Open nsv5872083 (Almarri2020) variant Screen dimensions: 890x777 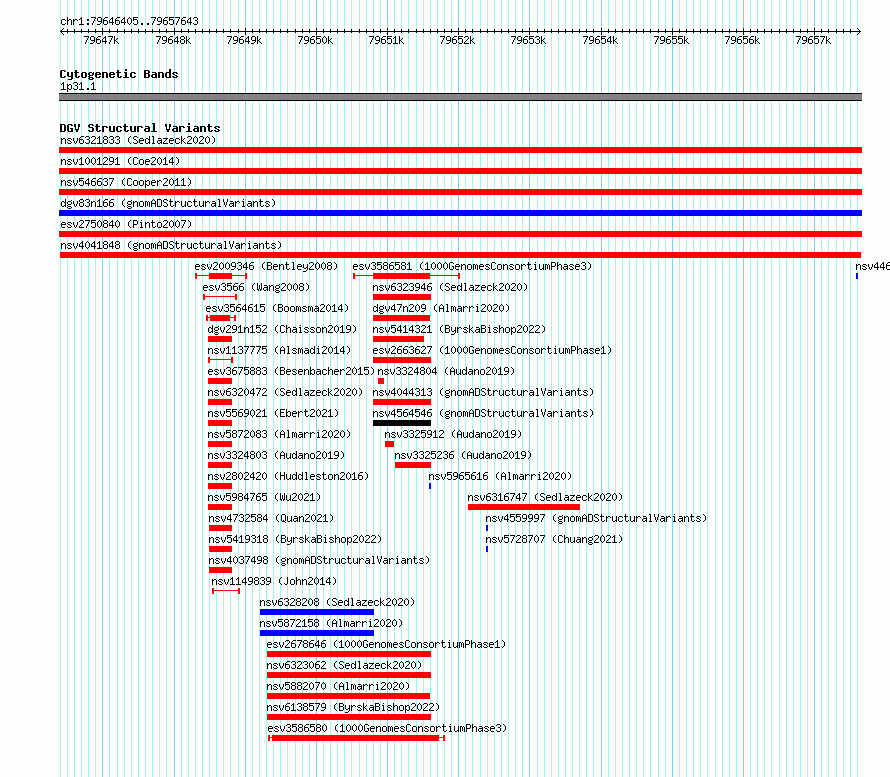(279, 434)
